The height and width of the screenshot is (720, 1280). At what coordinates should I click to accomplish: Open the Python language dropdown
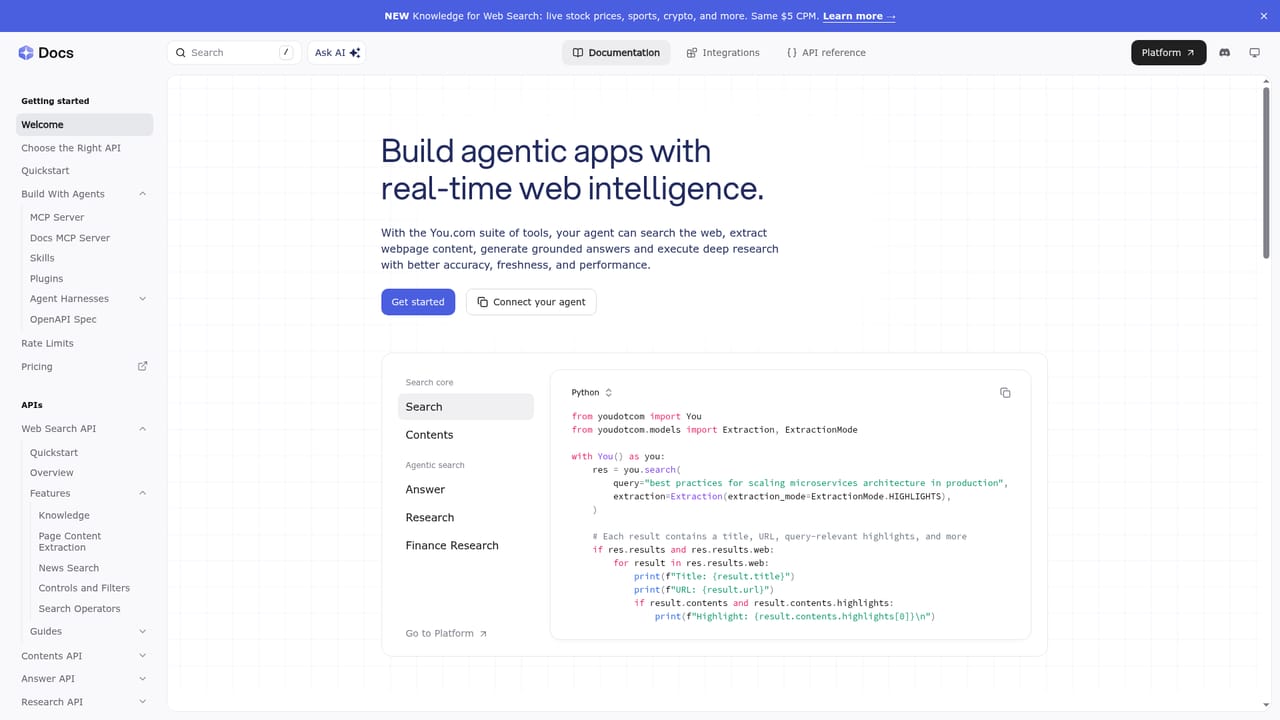click(x=592, y=393)
